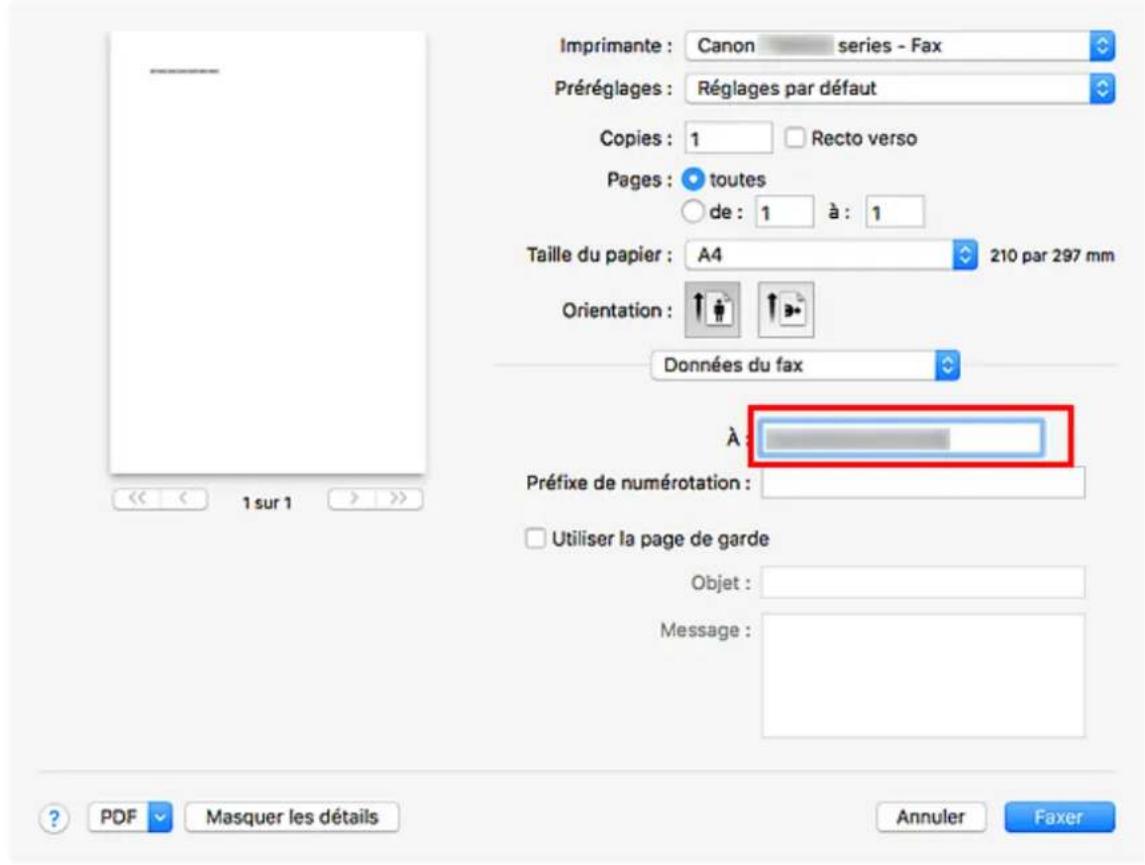1145x865 pixels.
Task: Open the PDF menu arrow
Action: point(161,817)
